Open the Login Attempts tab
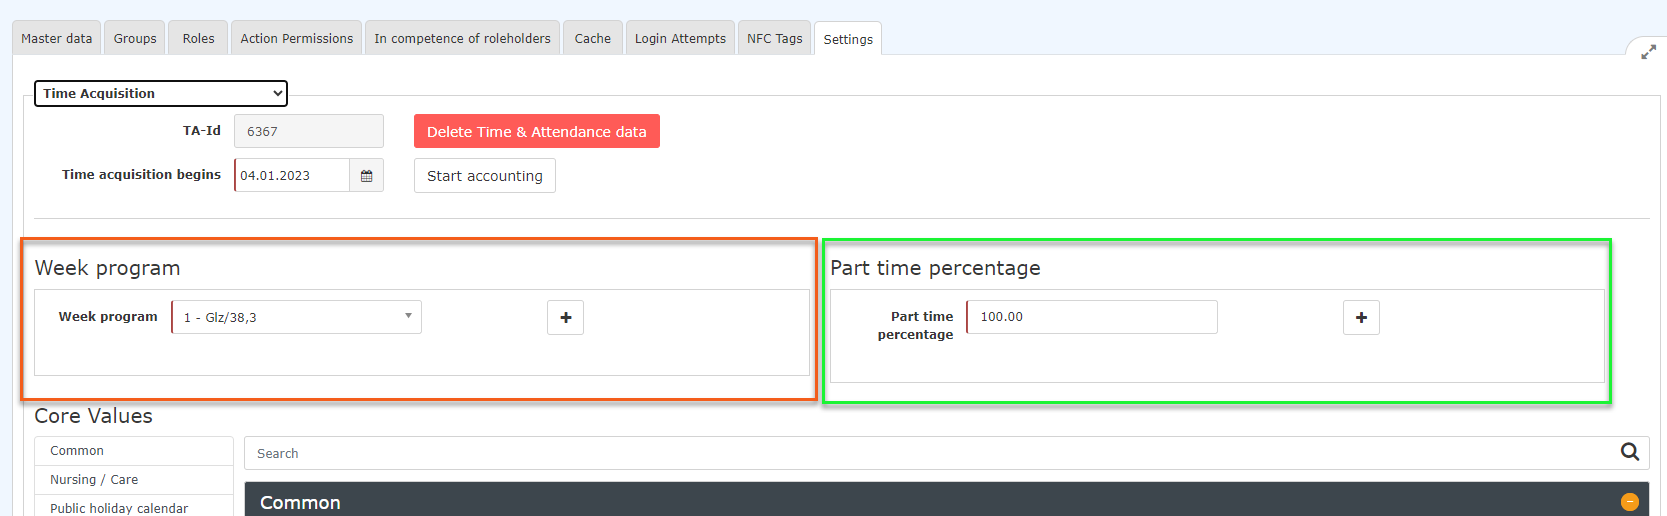This screenshot has width=1667, height=516. (680, 38)
